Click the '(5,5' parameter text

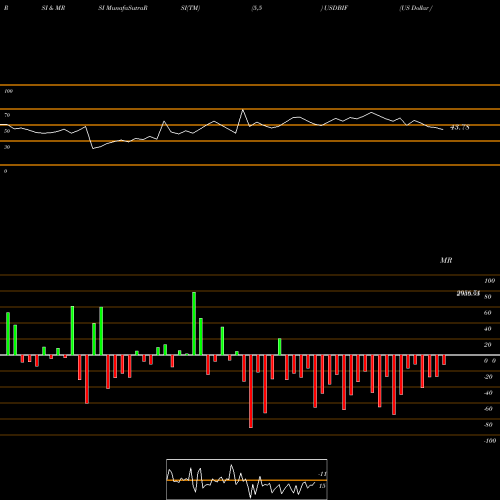(x=257, y=8)
